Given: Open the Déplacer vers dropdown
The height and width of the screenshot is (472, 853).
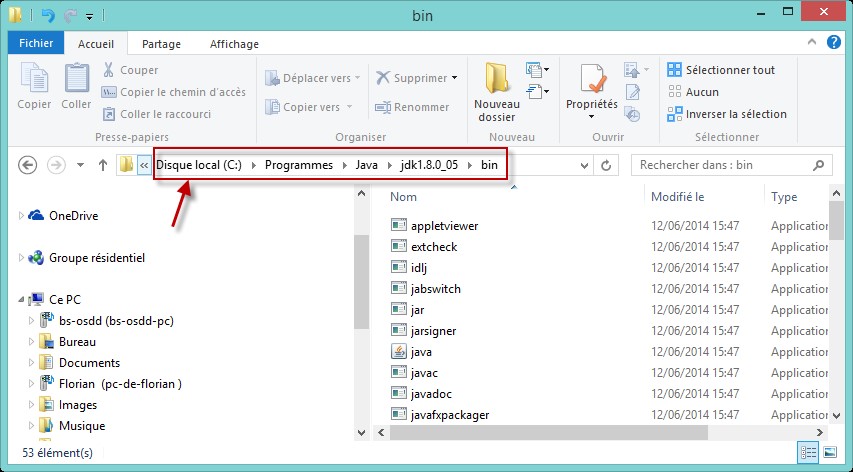Looking at the screenshot, I should tap(311, 78).
